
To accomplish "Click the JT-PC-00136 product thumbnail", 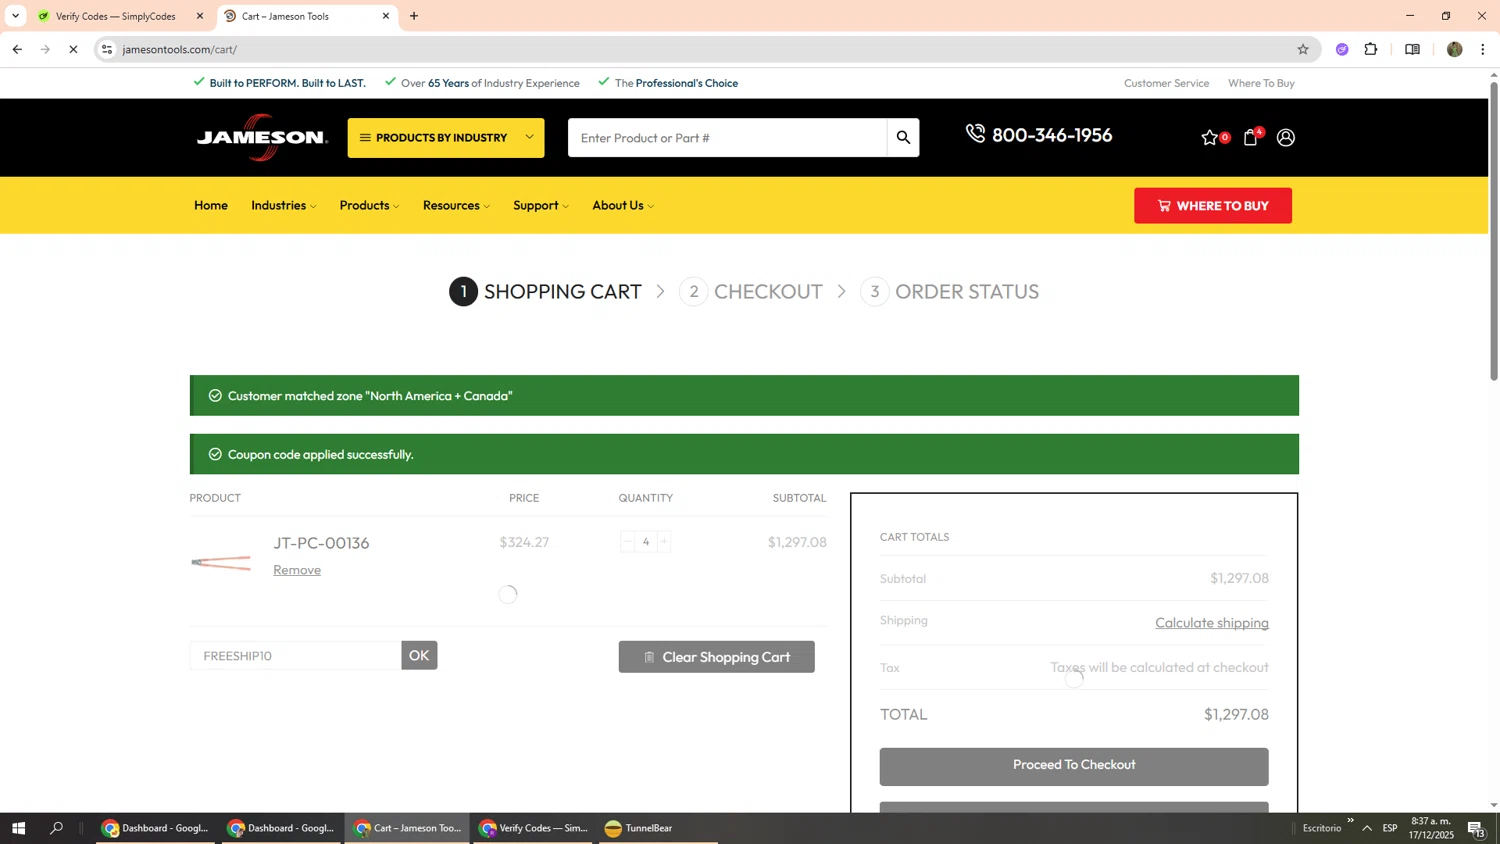I will click(x=221, y=563).
